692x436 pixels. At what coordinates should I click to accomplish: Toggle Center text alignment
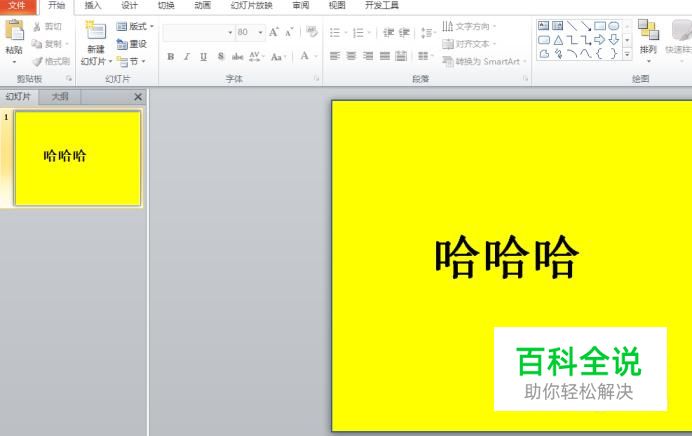click(351, 56)
